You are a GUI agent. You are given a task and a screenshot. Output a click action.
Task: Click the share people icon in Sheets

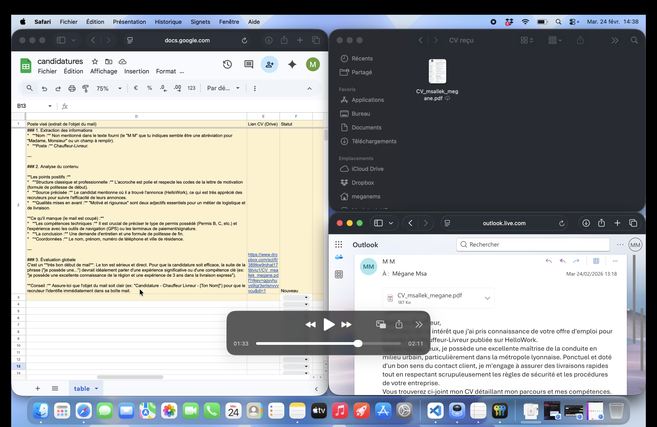point(269,64)
